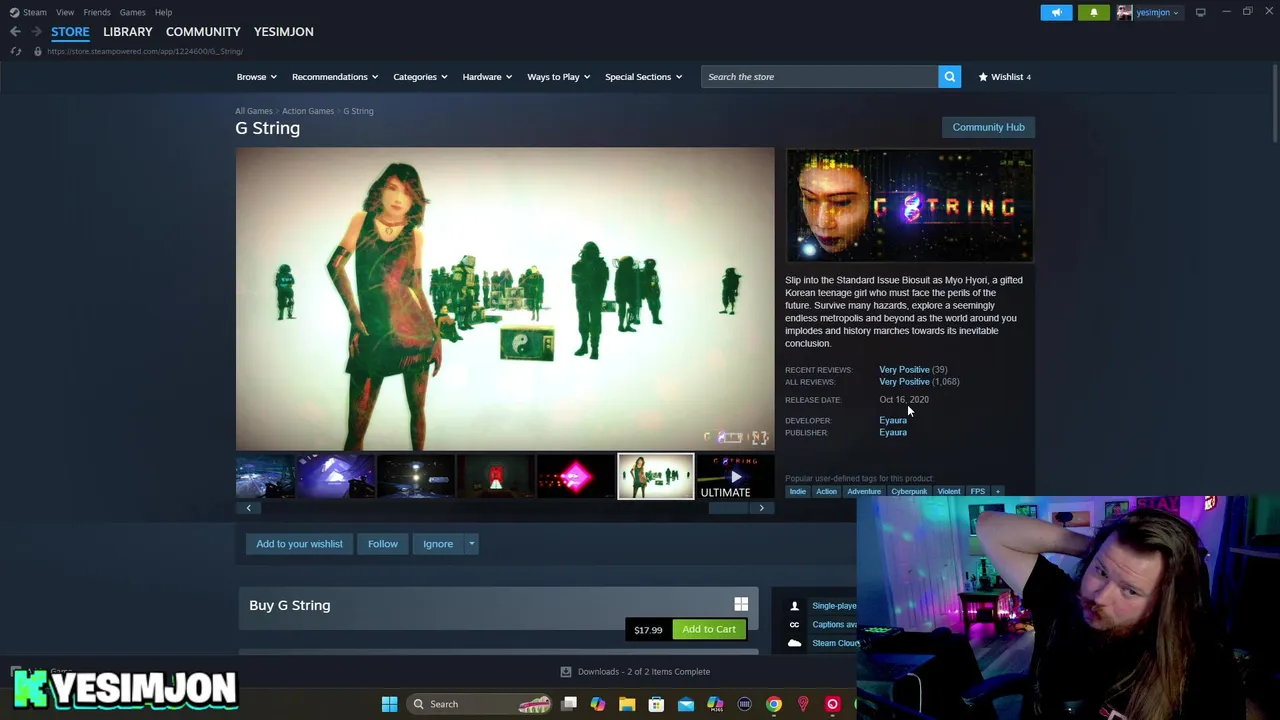Open the yesimjon account dropdown
Screen dimensions: 1280x720
(x=1157, y=12)
